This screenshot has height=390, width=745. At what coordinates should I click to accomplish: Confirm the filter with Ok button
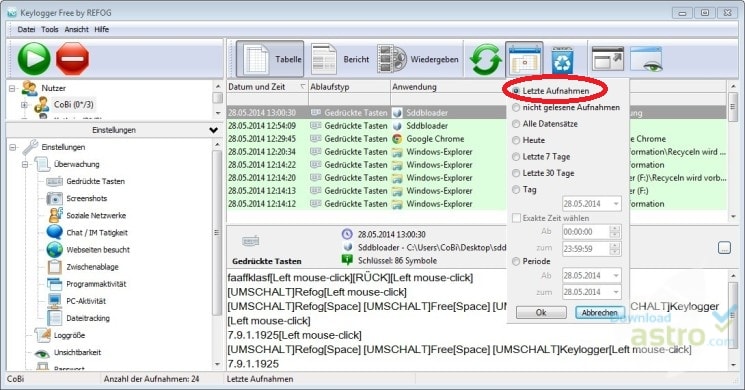[541, 313]
